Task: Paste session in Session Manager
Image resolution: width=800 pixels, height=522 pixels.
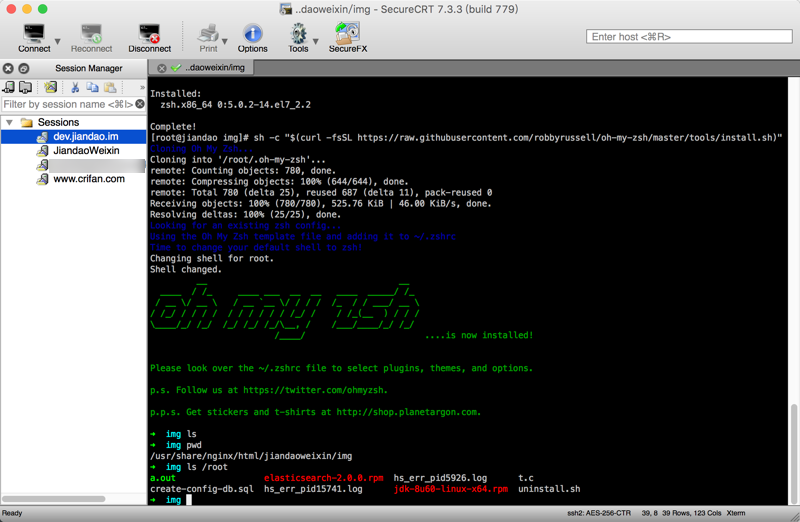Action: pyautogui.click(x=110, y=87)
